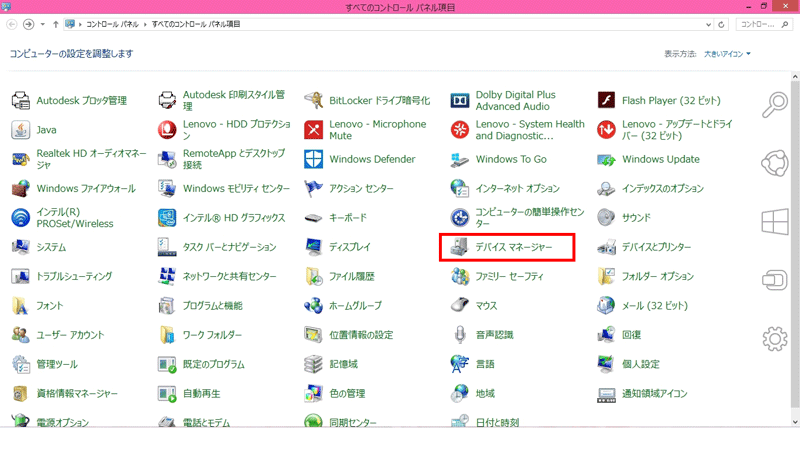
Task: Open the Share charm
Action: 774,163
